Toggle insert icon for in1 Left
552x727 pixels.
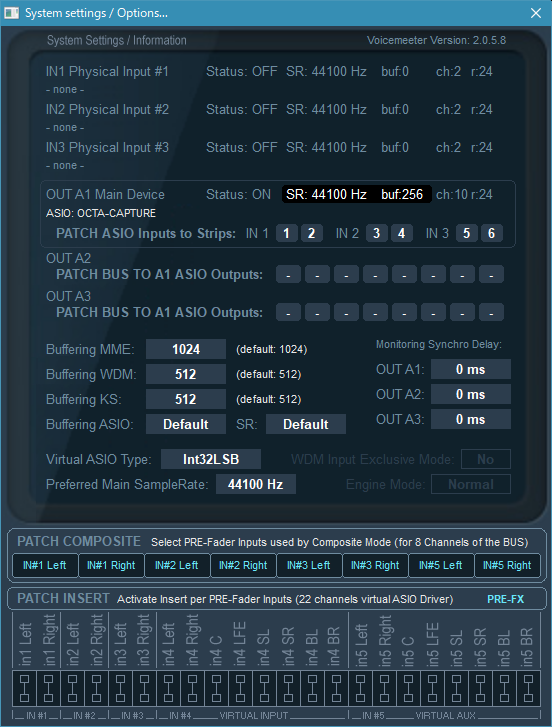[x=25, y=688]
